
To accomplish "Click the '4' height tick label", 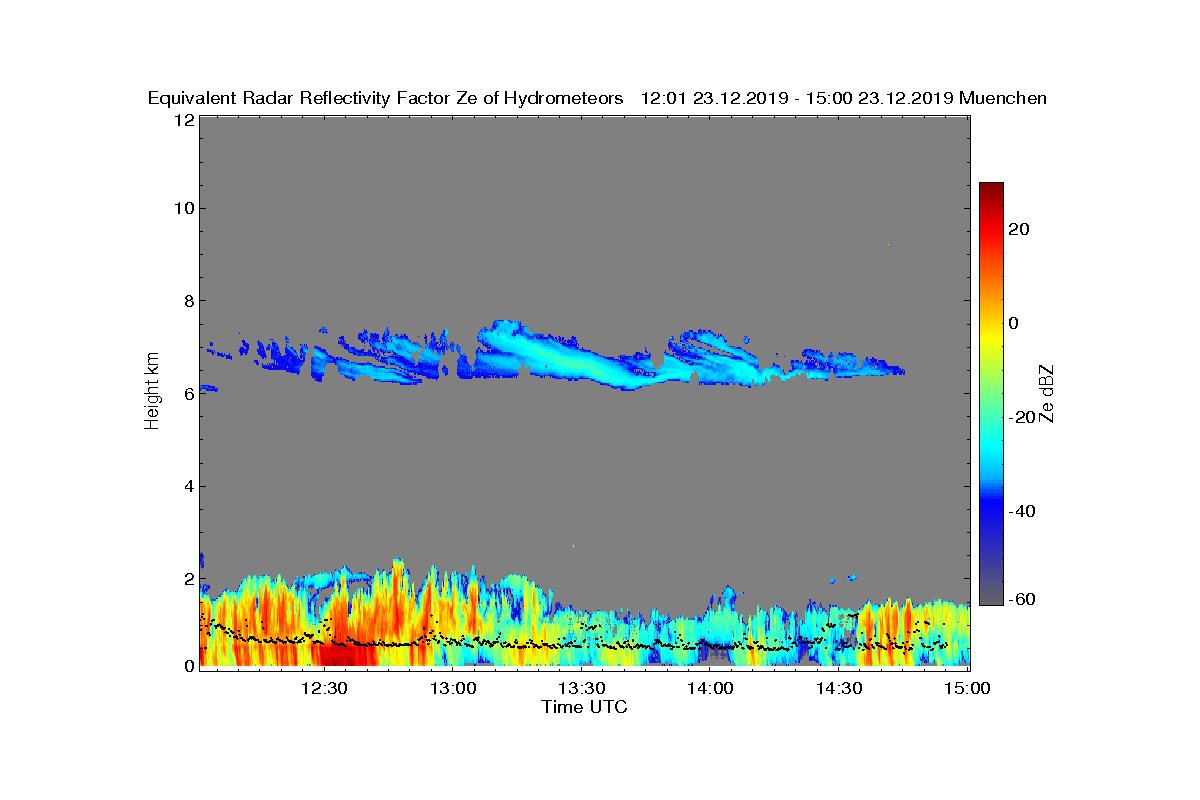I will pos(187,486).
